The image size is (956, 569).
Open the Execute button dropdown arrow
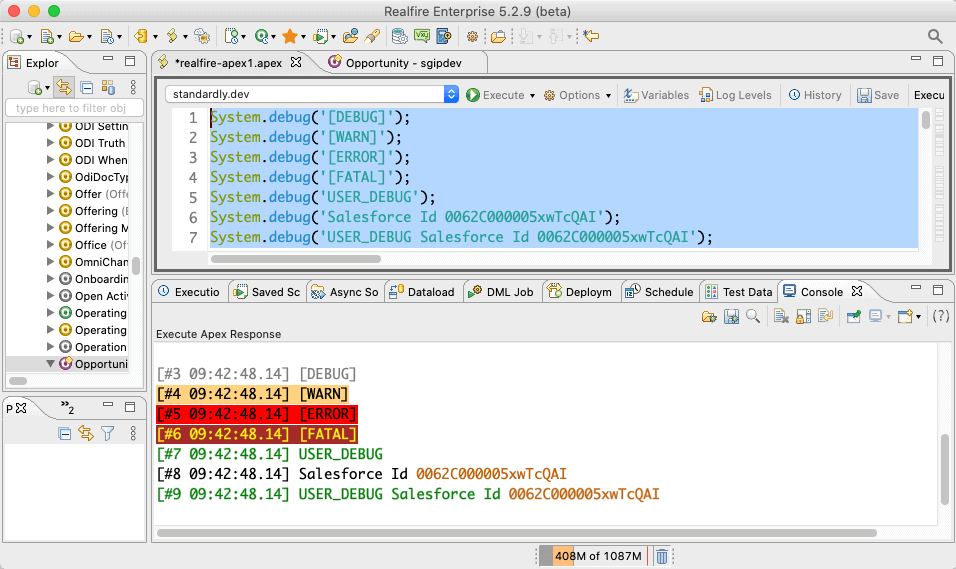click(532, 96)
